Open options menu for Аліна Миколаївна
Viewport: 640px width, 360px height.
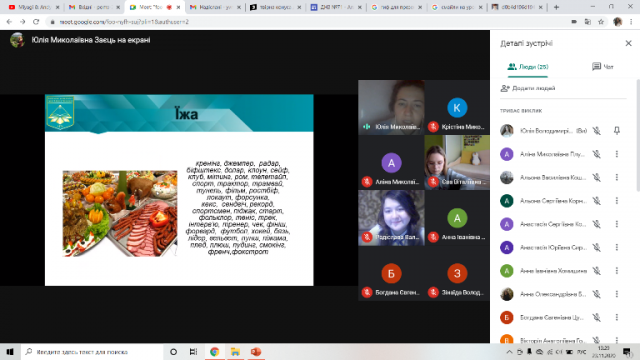point(617,154)
